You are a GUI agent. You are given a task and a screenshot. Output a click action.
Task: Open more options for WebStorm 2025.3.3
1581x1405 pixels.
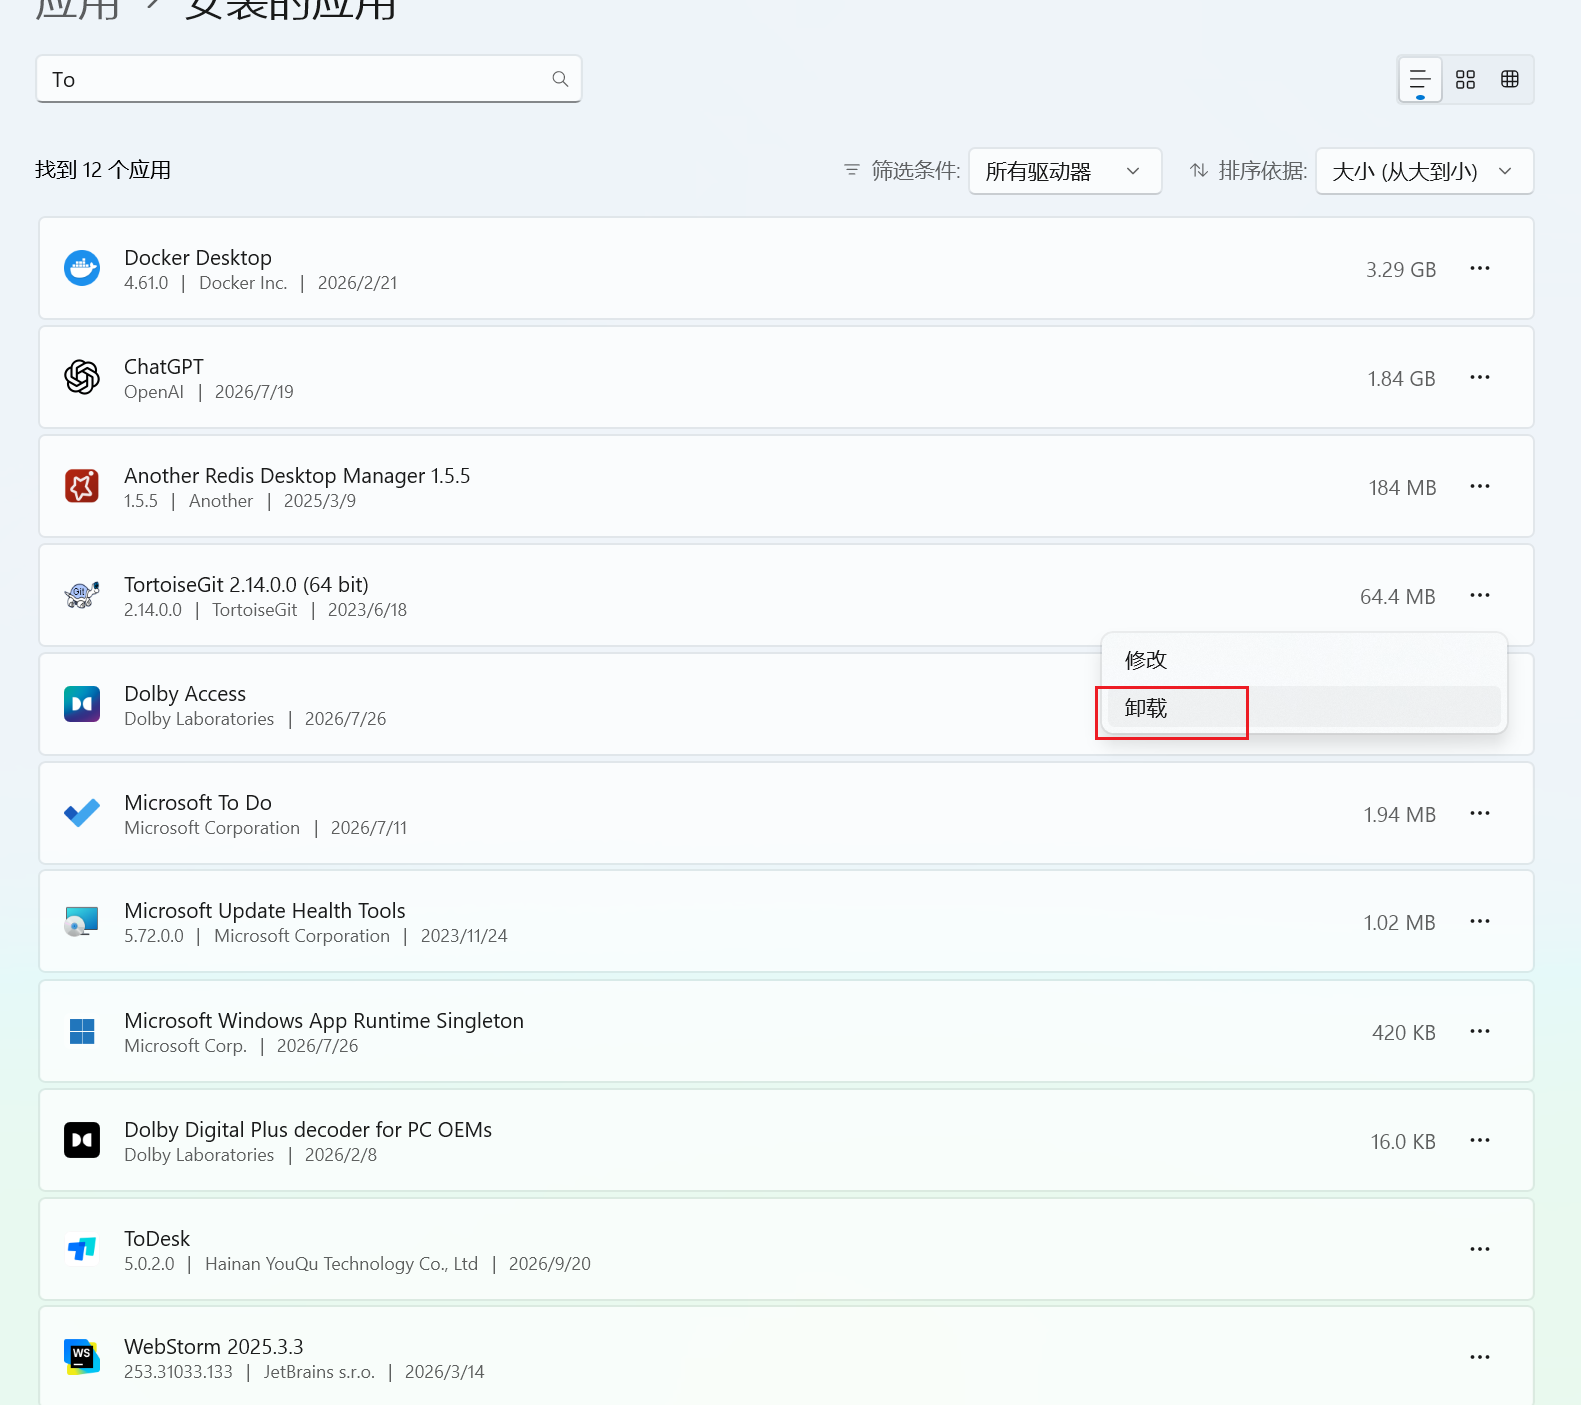click(1480, 1357)
